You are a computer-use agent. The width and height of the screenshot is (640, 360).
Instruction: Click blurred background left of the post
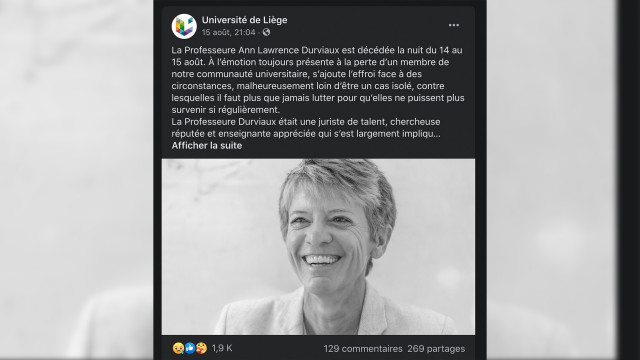click(x=77, y=180)
